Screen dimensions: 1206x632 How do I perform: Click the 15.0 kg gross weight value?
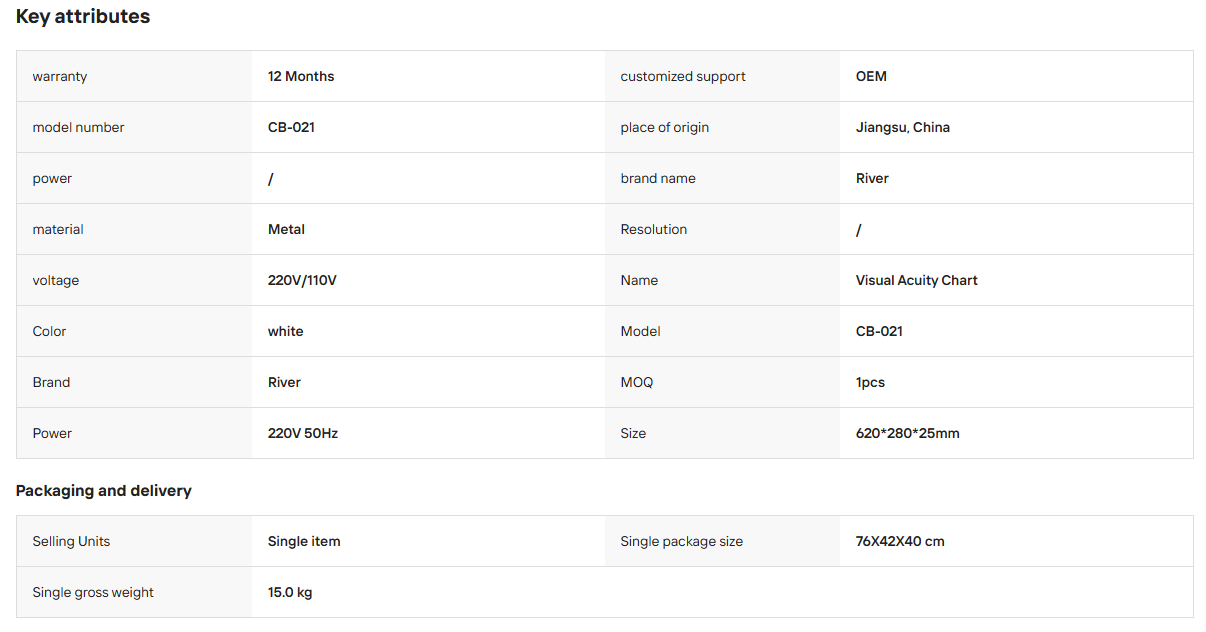click(x=290, y=593)
